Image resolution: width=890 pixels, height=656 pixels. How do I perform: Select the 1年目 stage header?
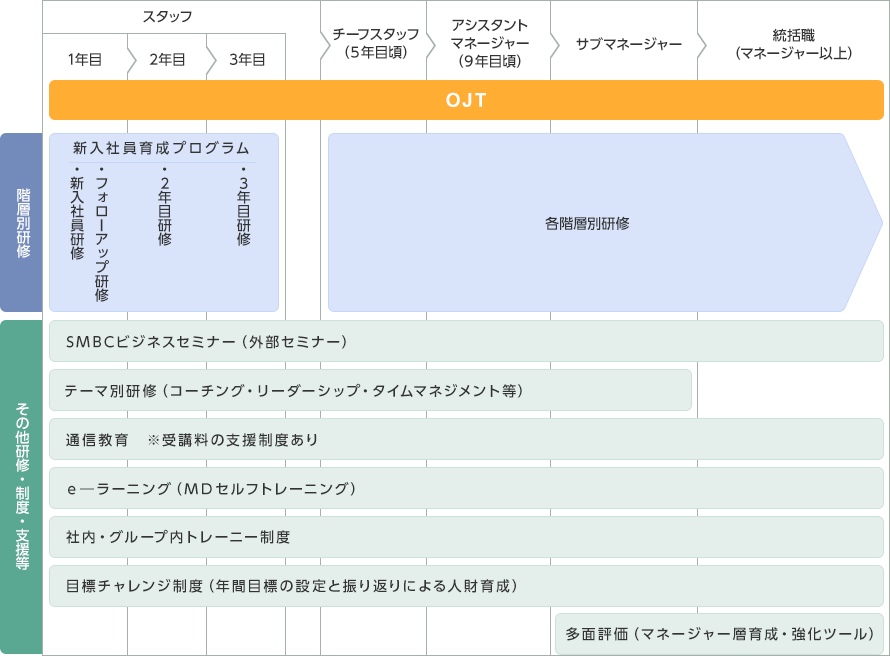pyautogui.click(x=85, y=59)
